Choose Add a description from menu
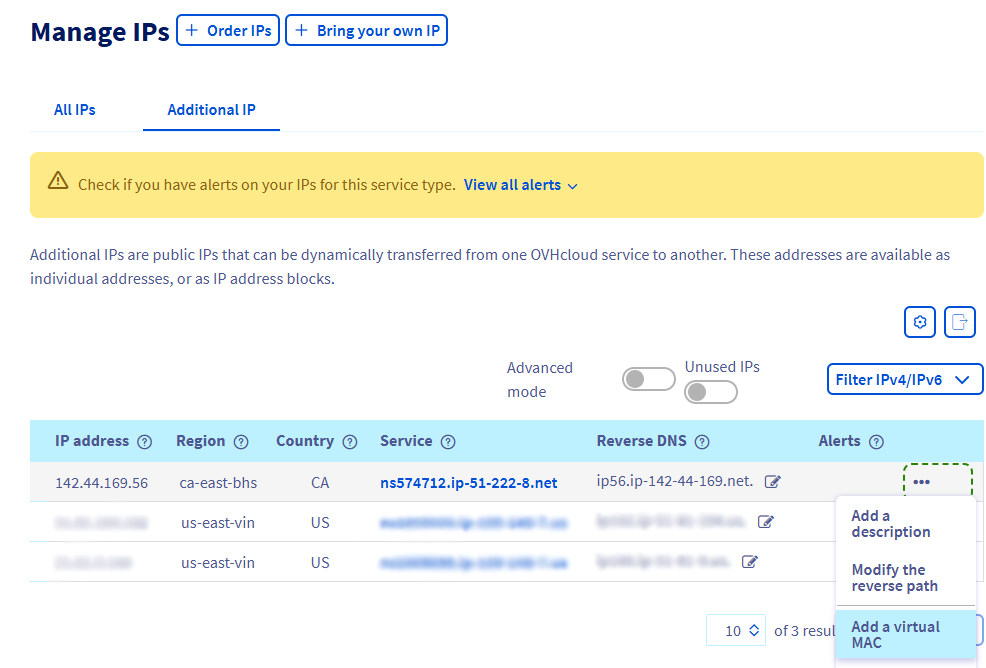This screenshot has height=668, width=986. 905,524
